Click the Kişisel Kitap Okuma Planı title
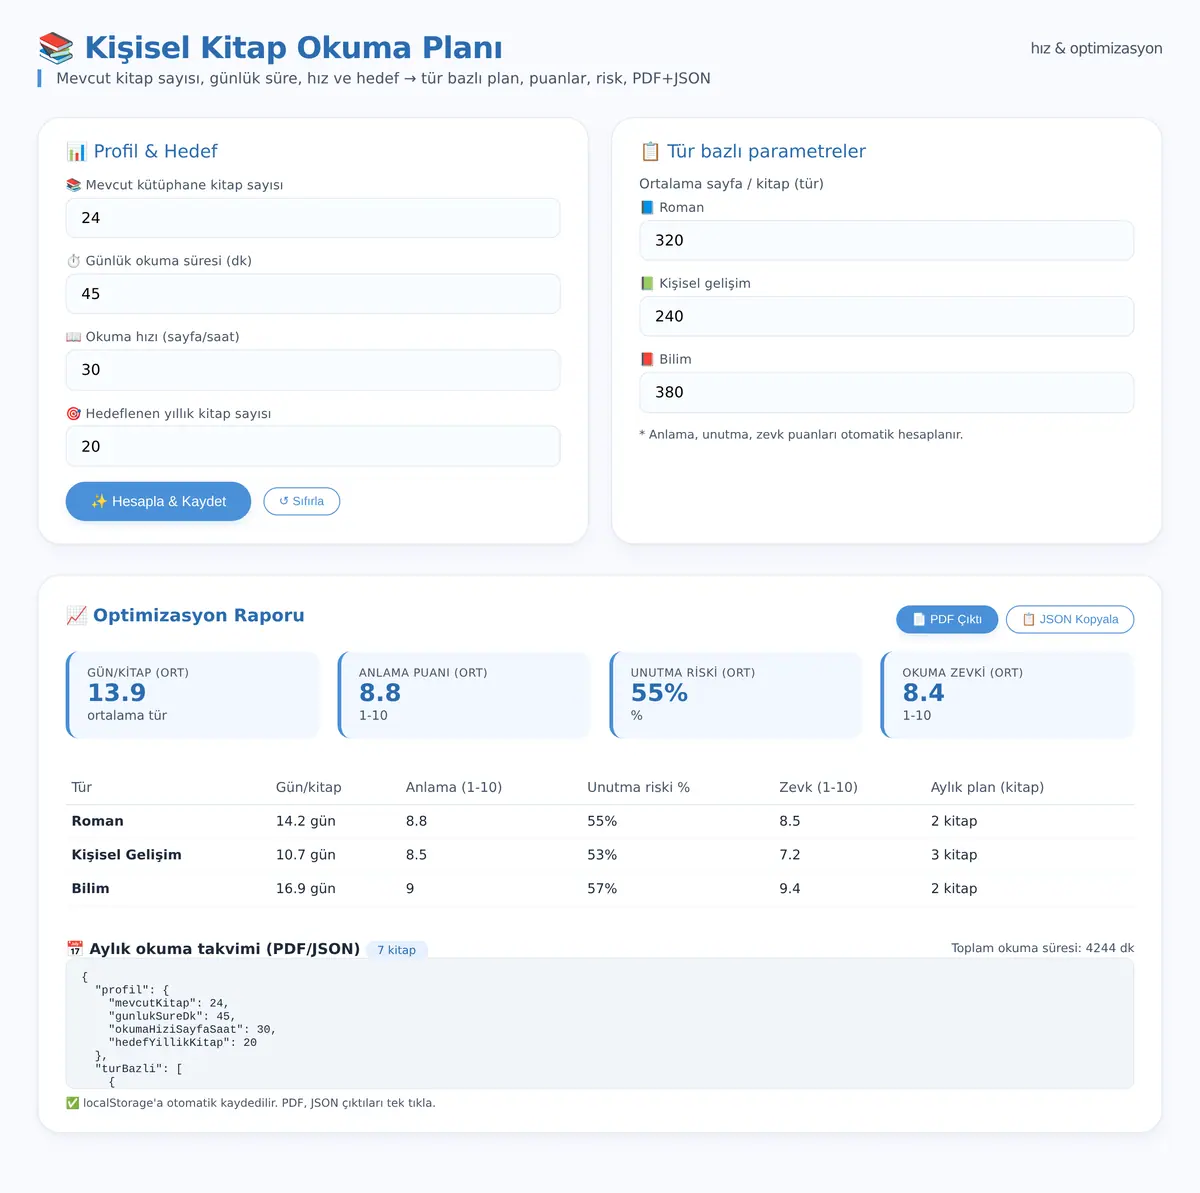The image size is (1200, 1193). coord(294,48)
